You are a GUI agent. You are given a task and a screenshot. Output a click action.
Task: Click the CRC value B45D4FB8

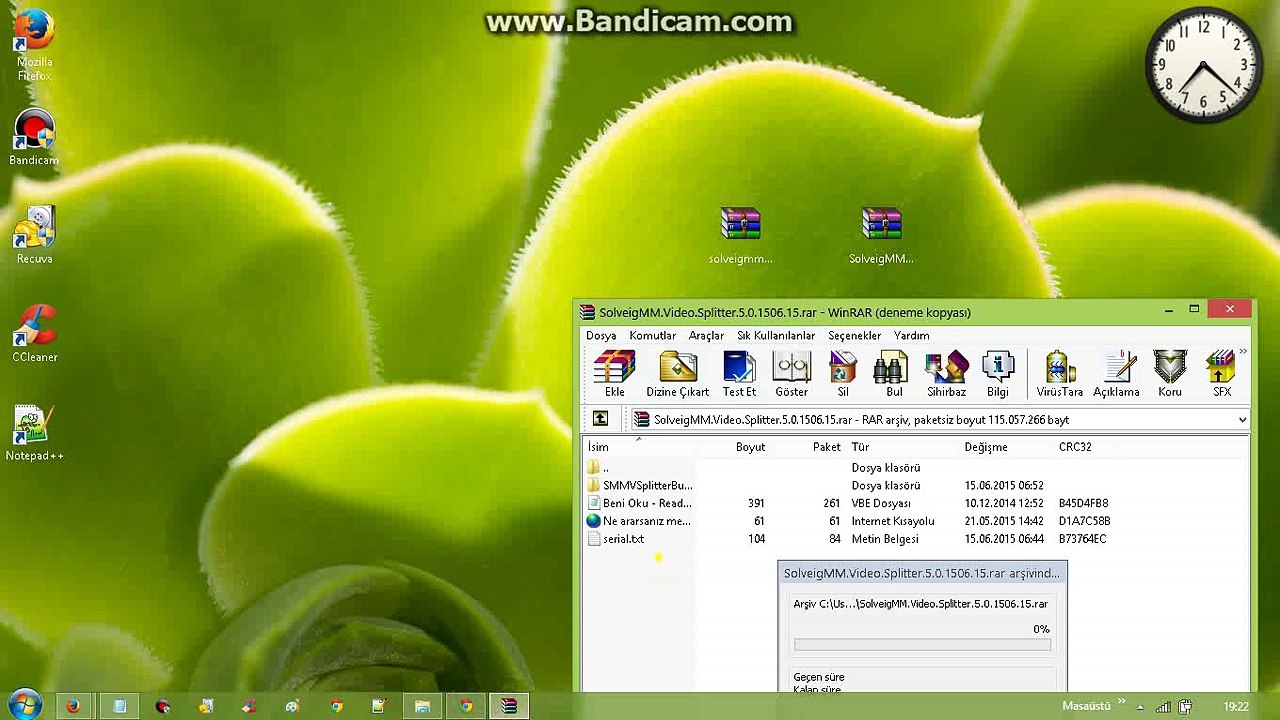pyautogui.click(x=1083, y=504)
